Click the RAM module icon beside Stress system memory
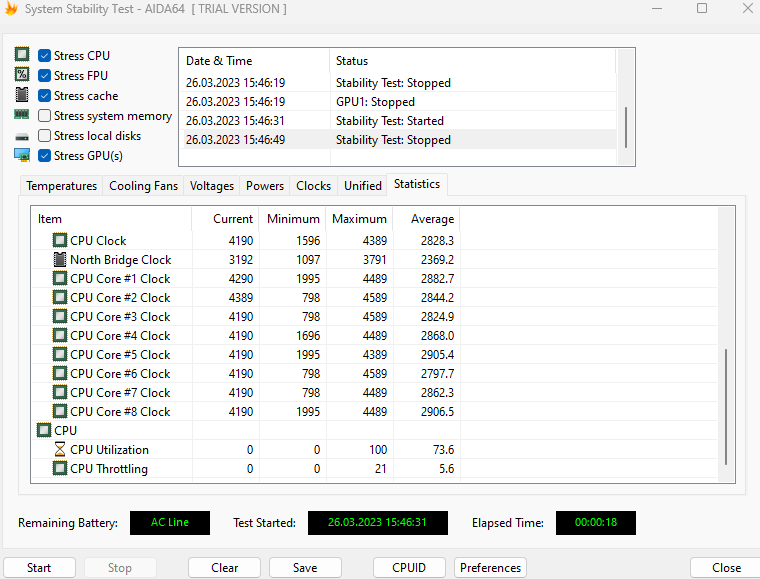The image size is (760, 579). pyautogui.click(x=22, y=115)
